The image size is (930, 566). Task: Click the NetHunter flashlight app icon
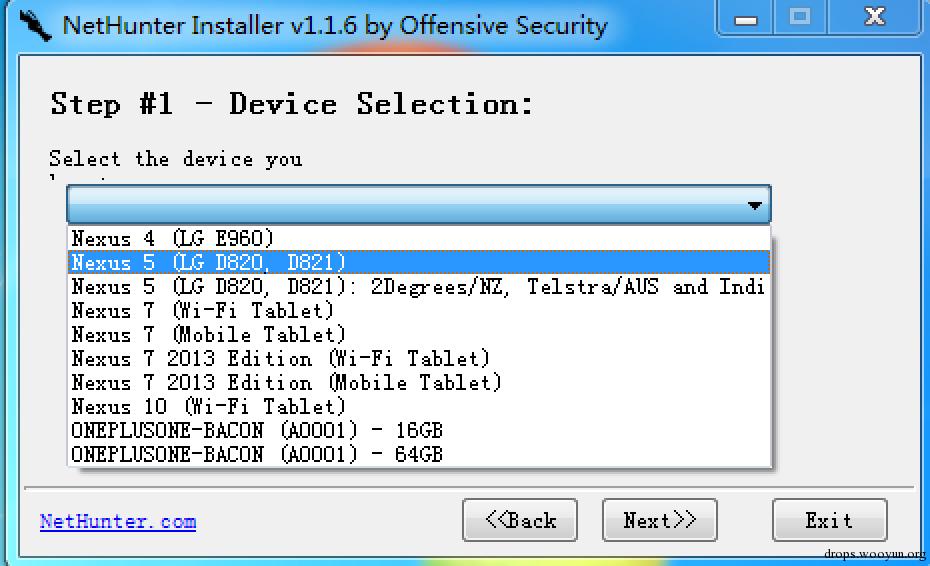click(34, 25)
